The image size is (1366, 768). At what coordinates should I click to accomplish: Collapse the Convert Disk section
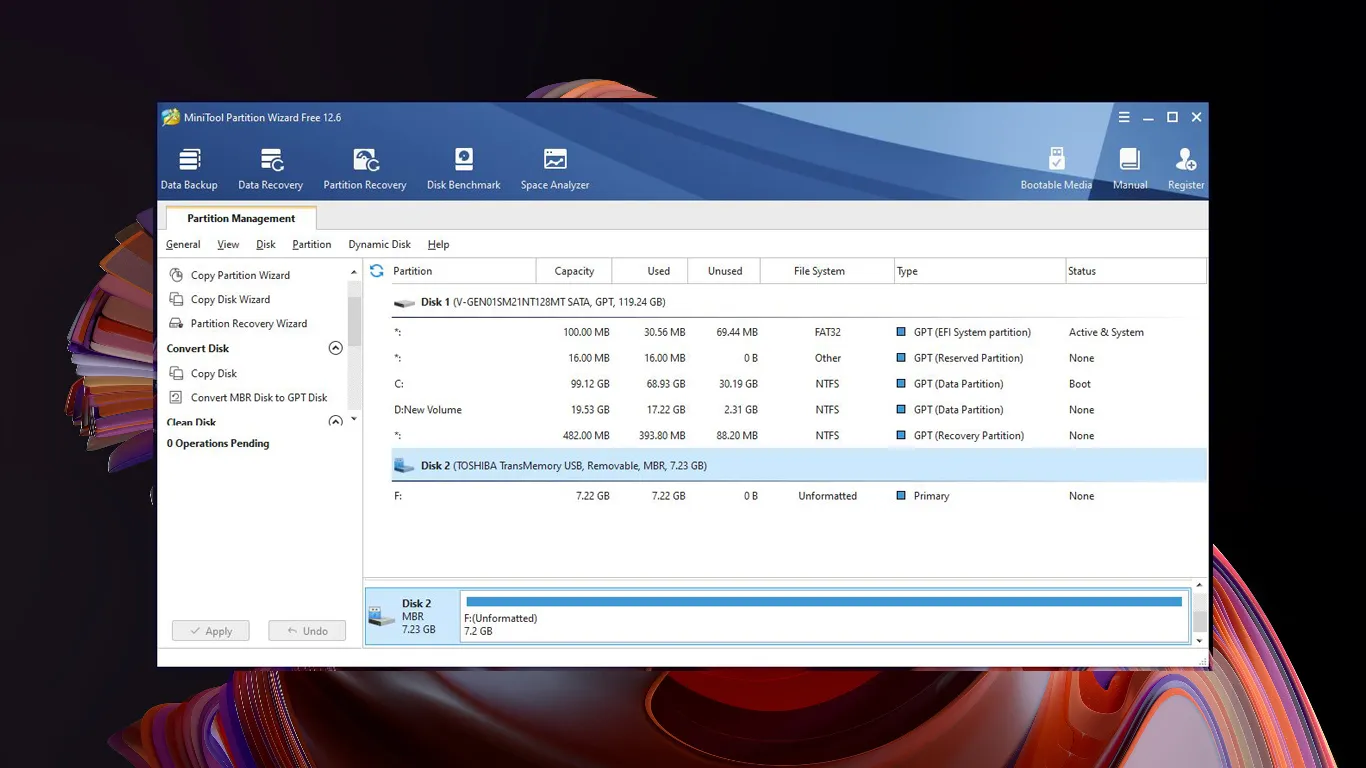coord(335,348)
